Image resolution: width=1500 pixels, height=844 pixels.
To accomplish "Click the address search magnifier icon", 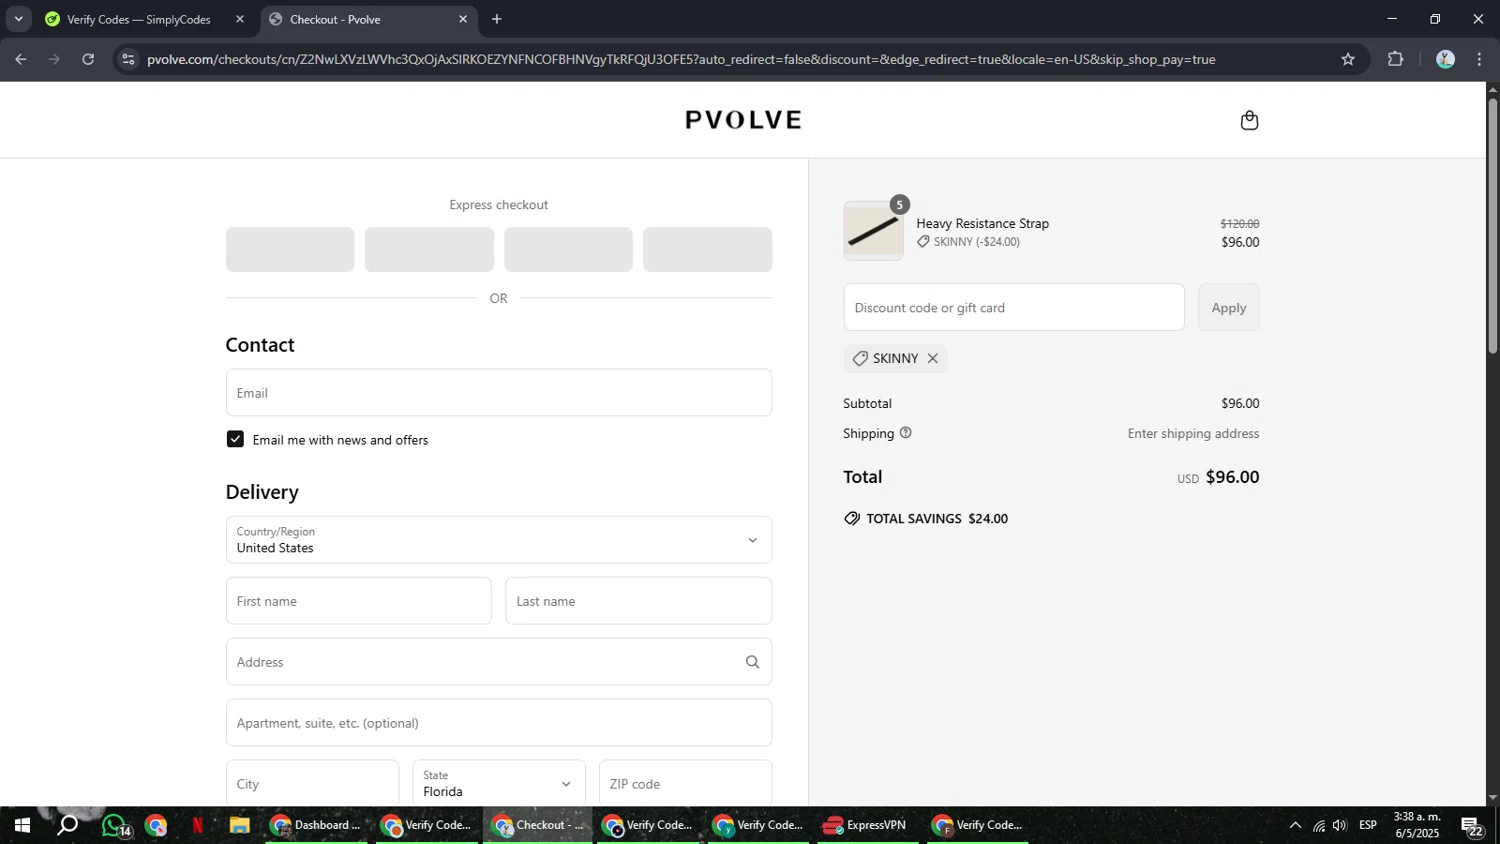I will [752, 662].
